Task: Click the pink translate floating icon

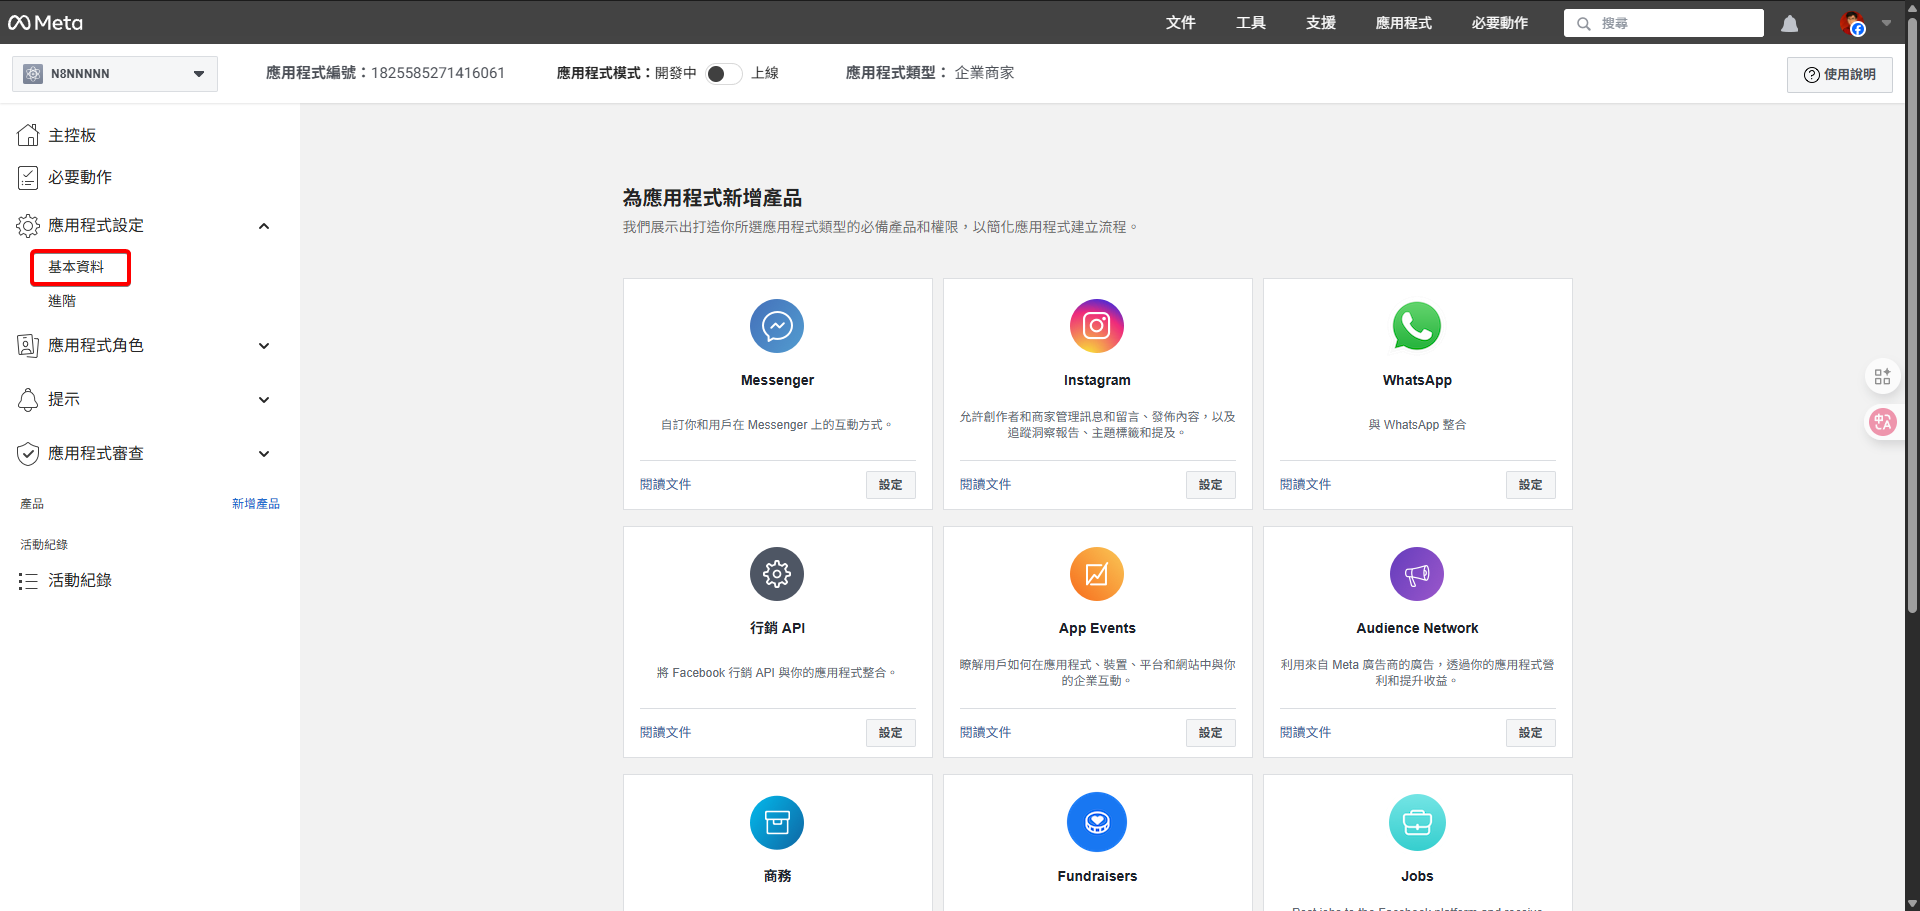Action: pos(1883,422)
